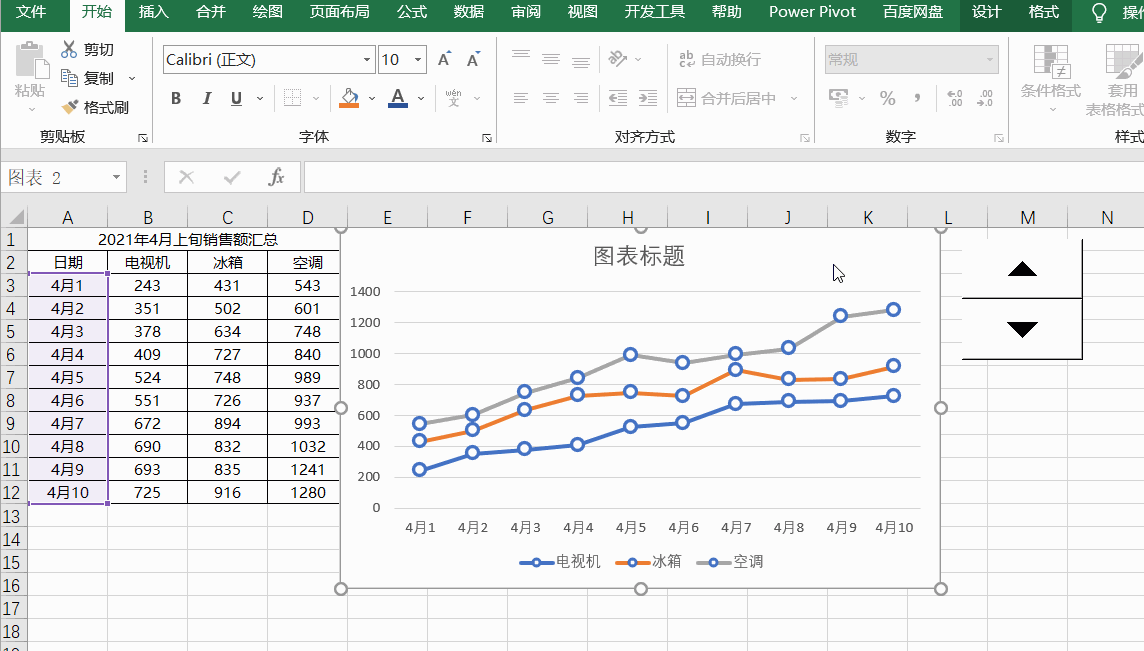Screen dimensions: 1144x651
Task: Switch to the 插入 (Insert) tab
Action: coord(153,12)
